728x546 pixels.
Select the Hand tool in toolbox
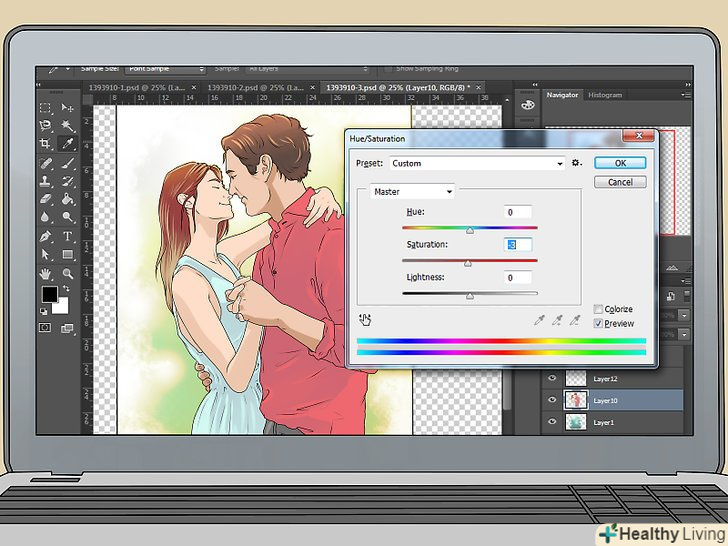[x=45, y=272]
